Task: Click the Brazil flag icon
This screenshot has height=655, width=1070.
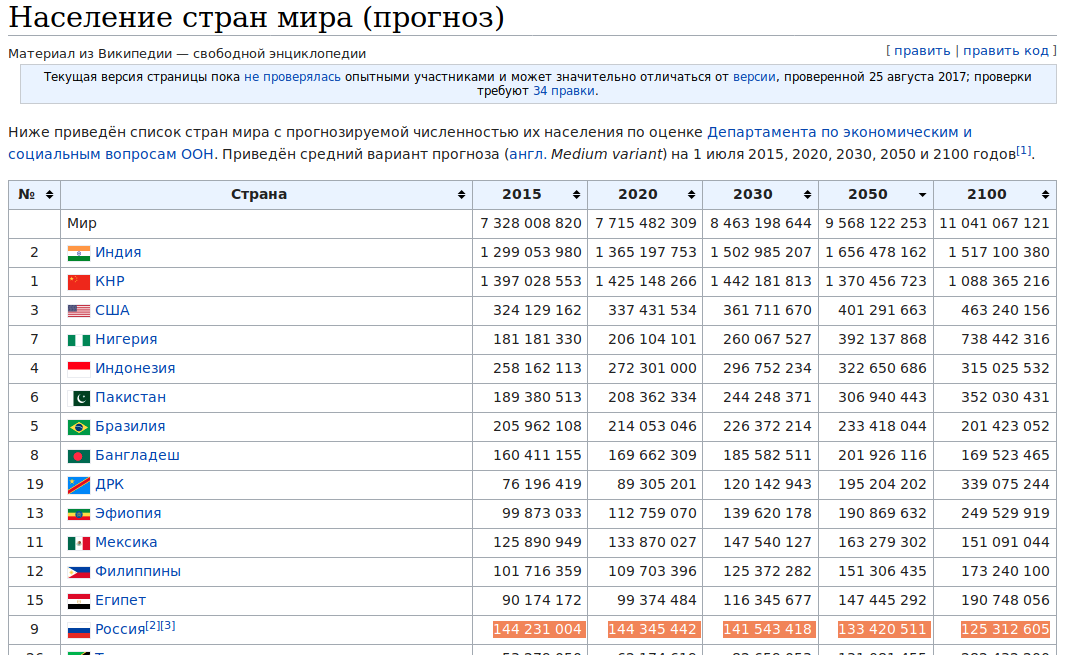Action: [79, 427]
